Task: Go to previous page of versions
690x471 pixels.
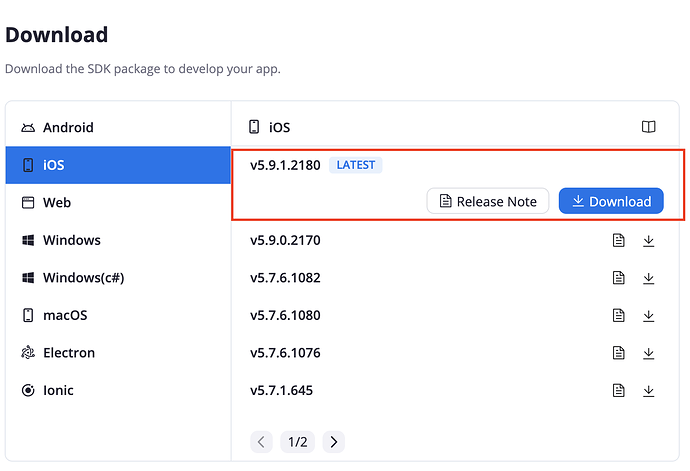Action: pos(262,441)
